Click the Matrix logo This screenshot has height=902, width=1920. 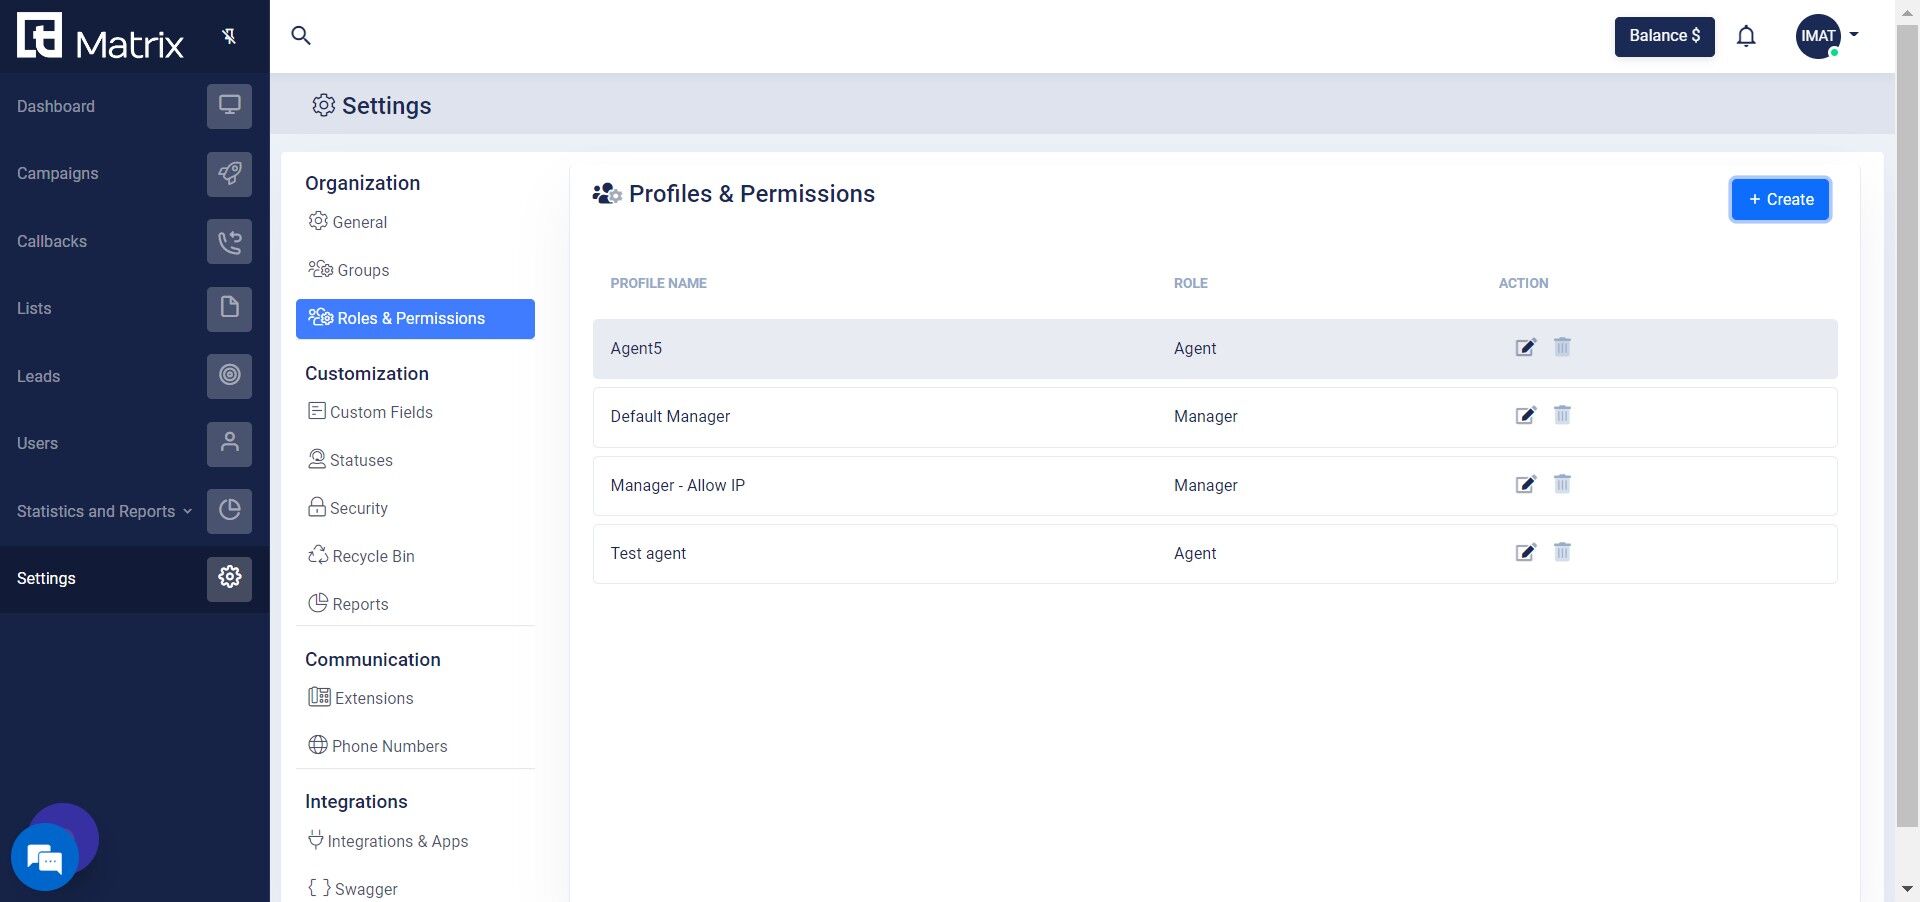[100, 35]
